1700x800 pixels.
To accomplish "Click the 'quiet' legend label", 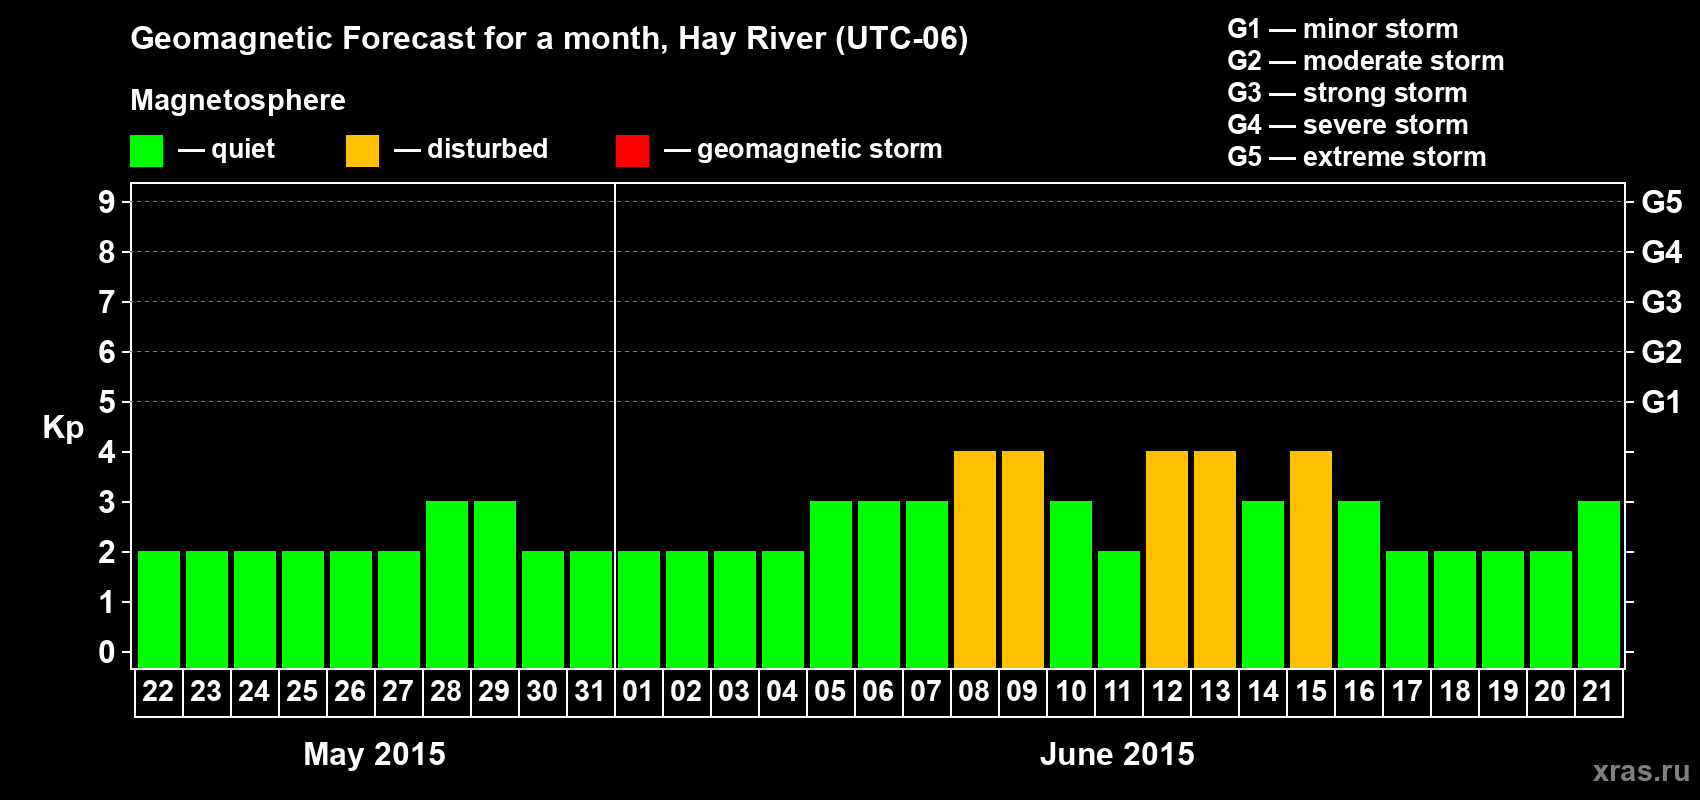I will pyautogui.click(x=243, y=150).
